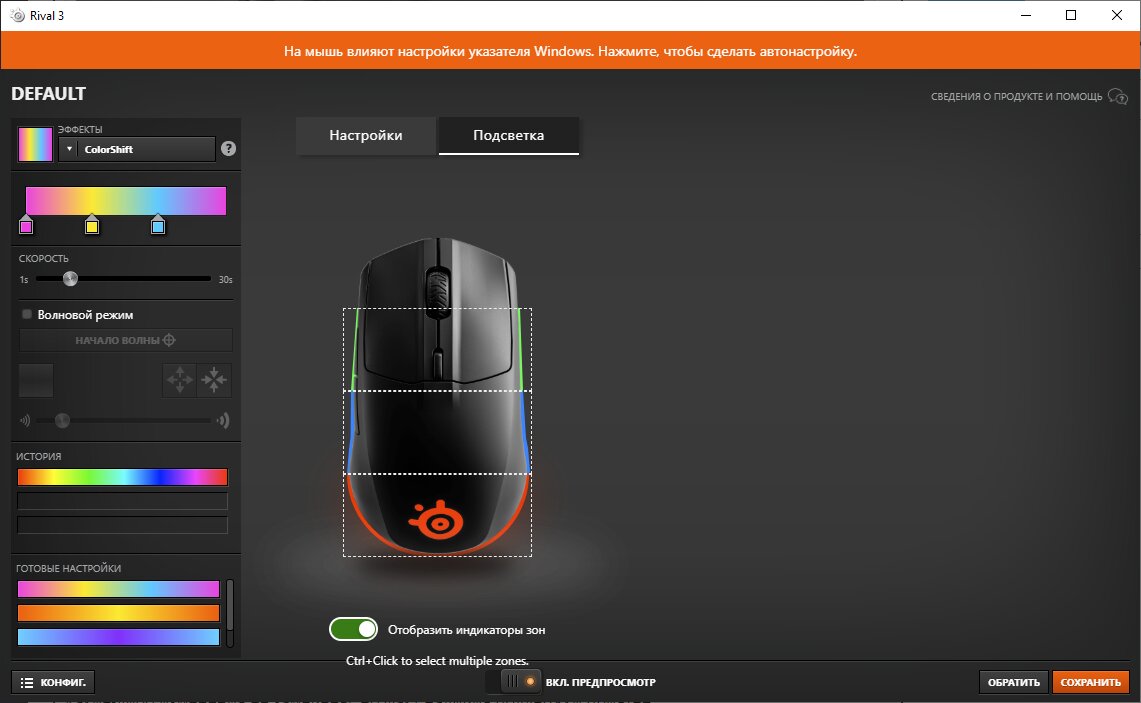
Task: Click the speed slider handle
Action: (x=70, y=279)
